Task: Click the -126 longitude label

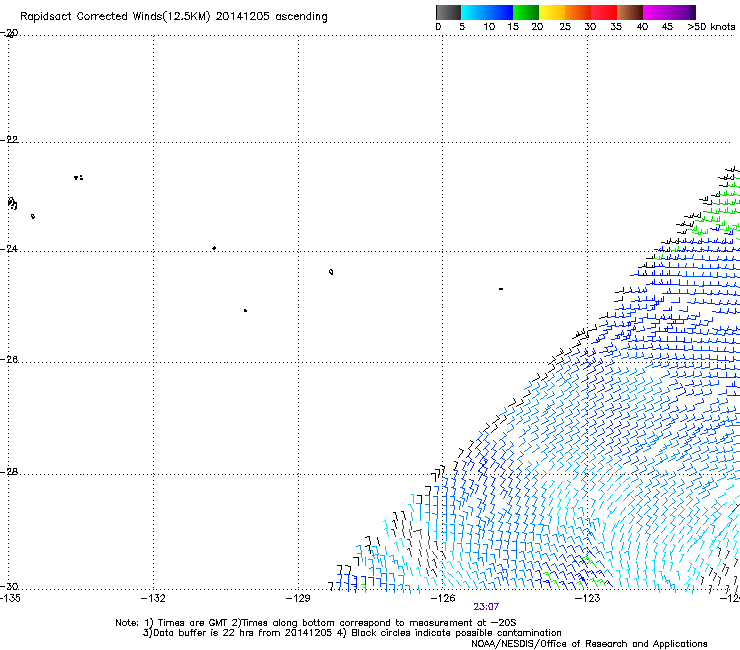Action: click(443, 599)
